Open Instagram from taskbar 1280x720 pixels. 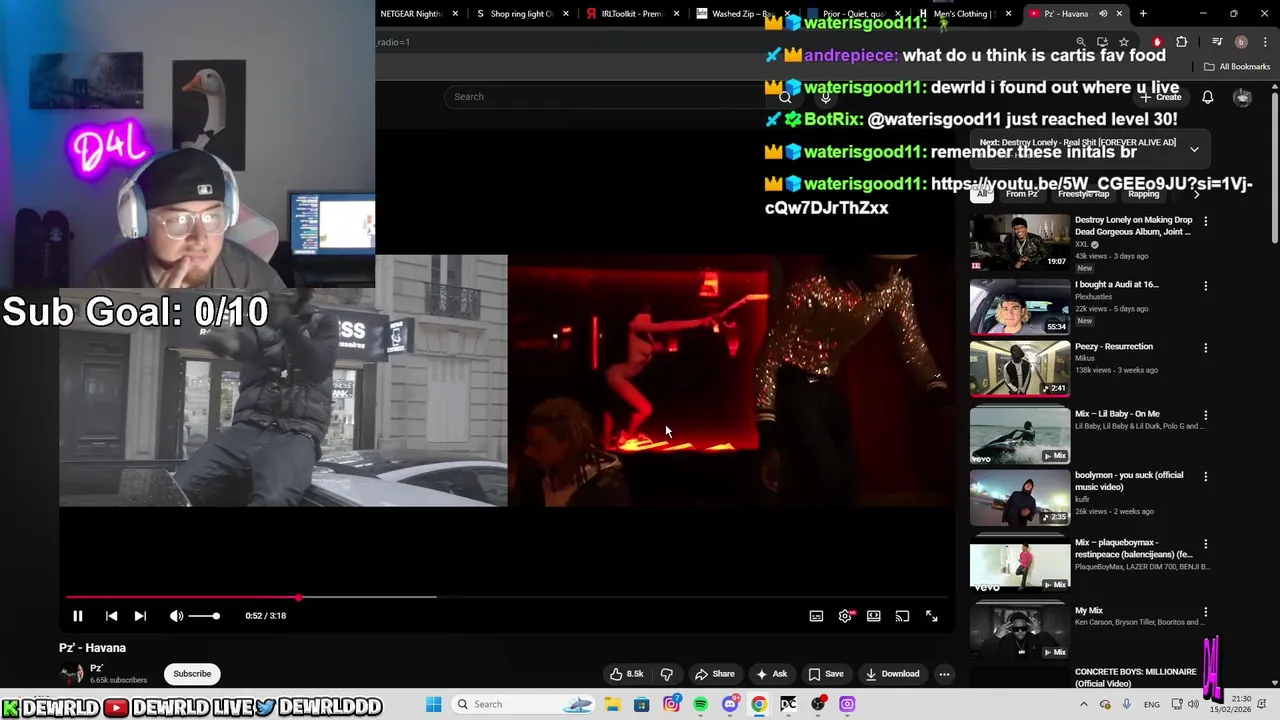click(671, 704)
